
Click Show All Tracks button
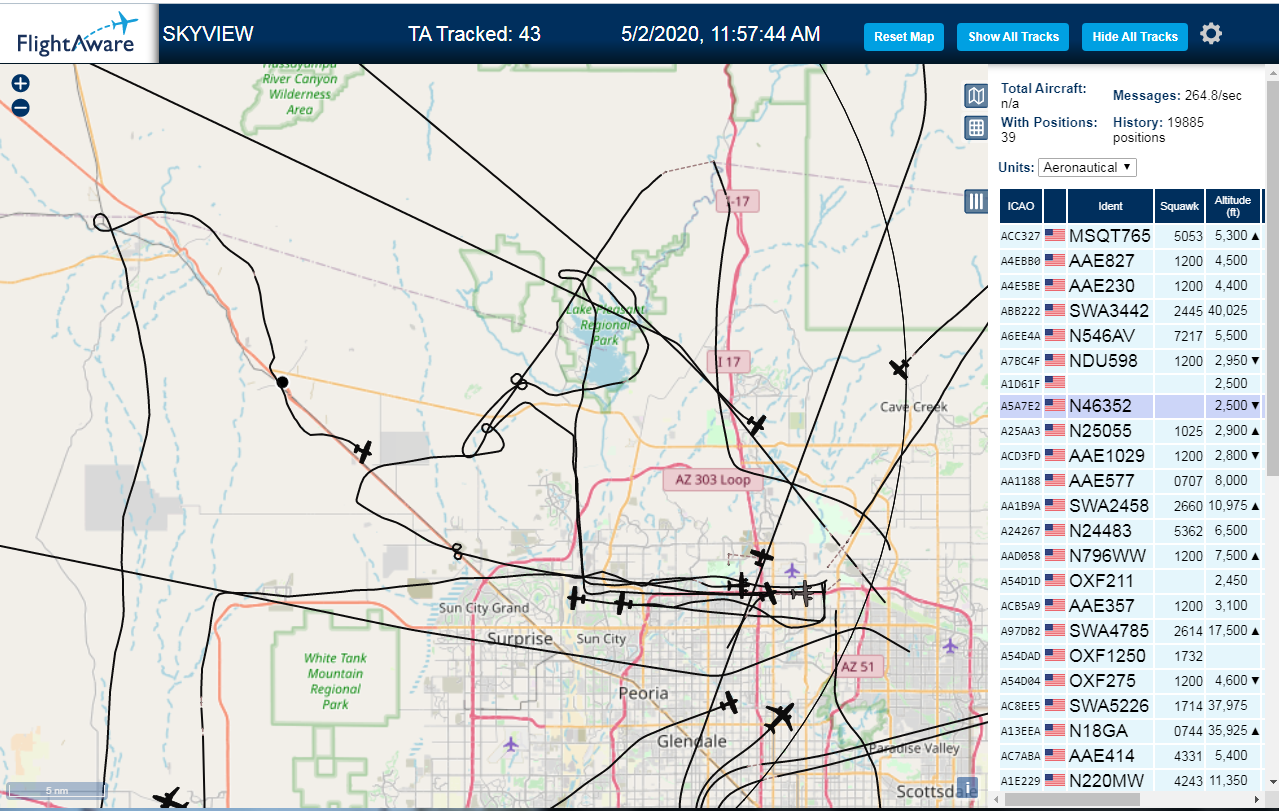coord(1013,37)
